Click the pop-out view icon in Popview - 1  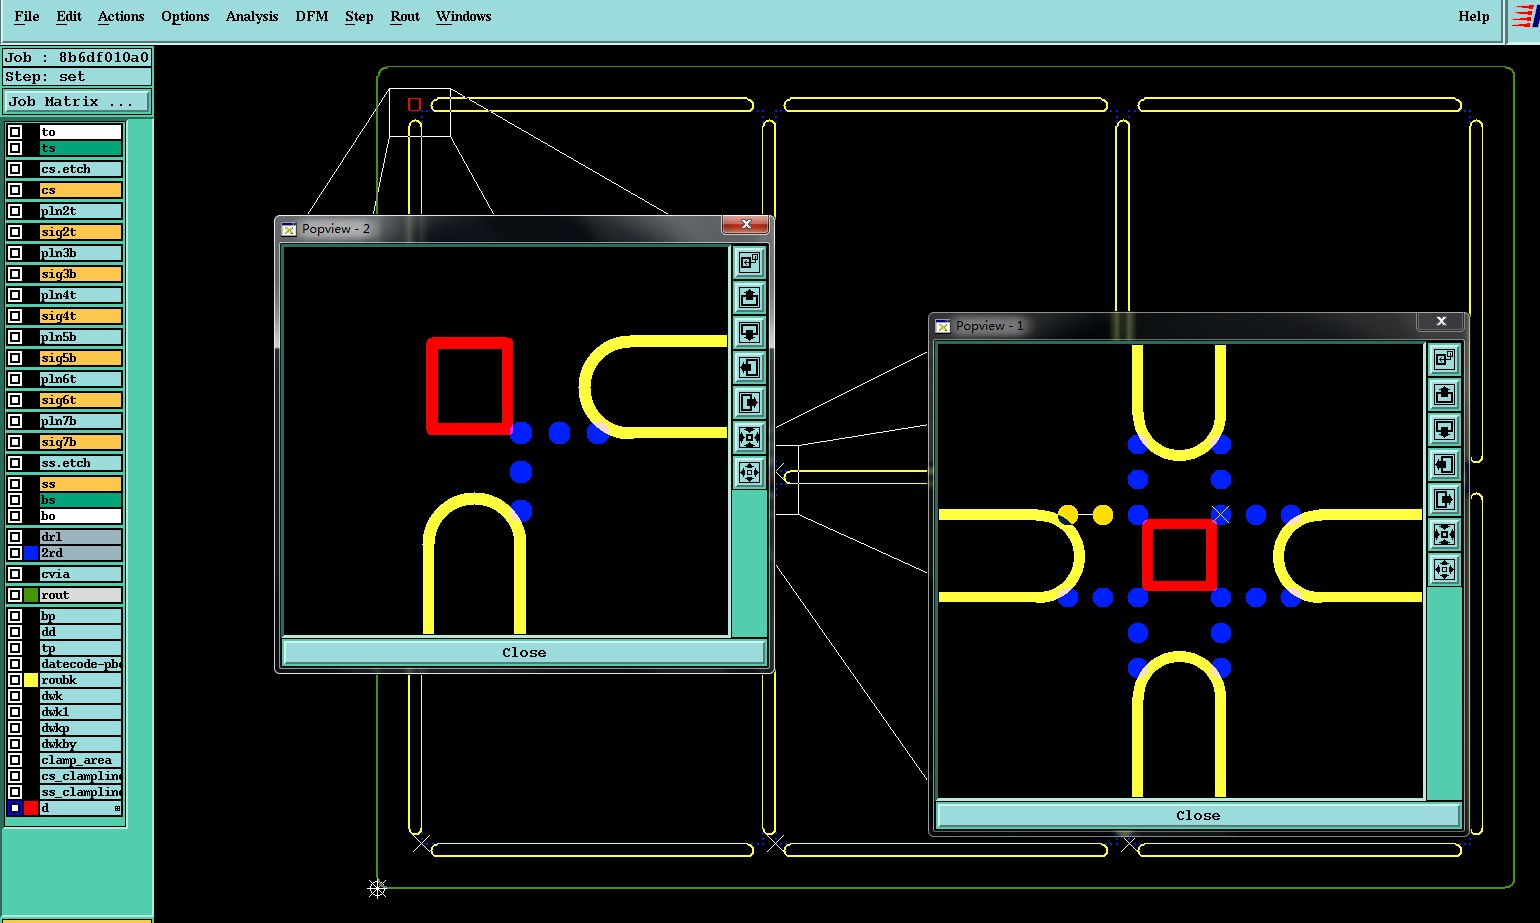coord(1444,359)
